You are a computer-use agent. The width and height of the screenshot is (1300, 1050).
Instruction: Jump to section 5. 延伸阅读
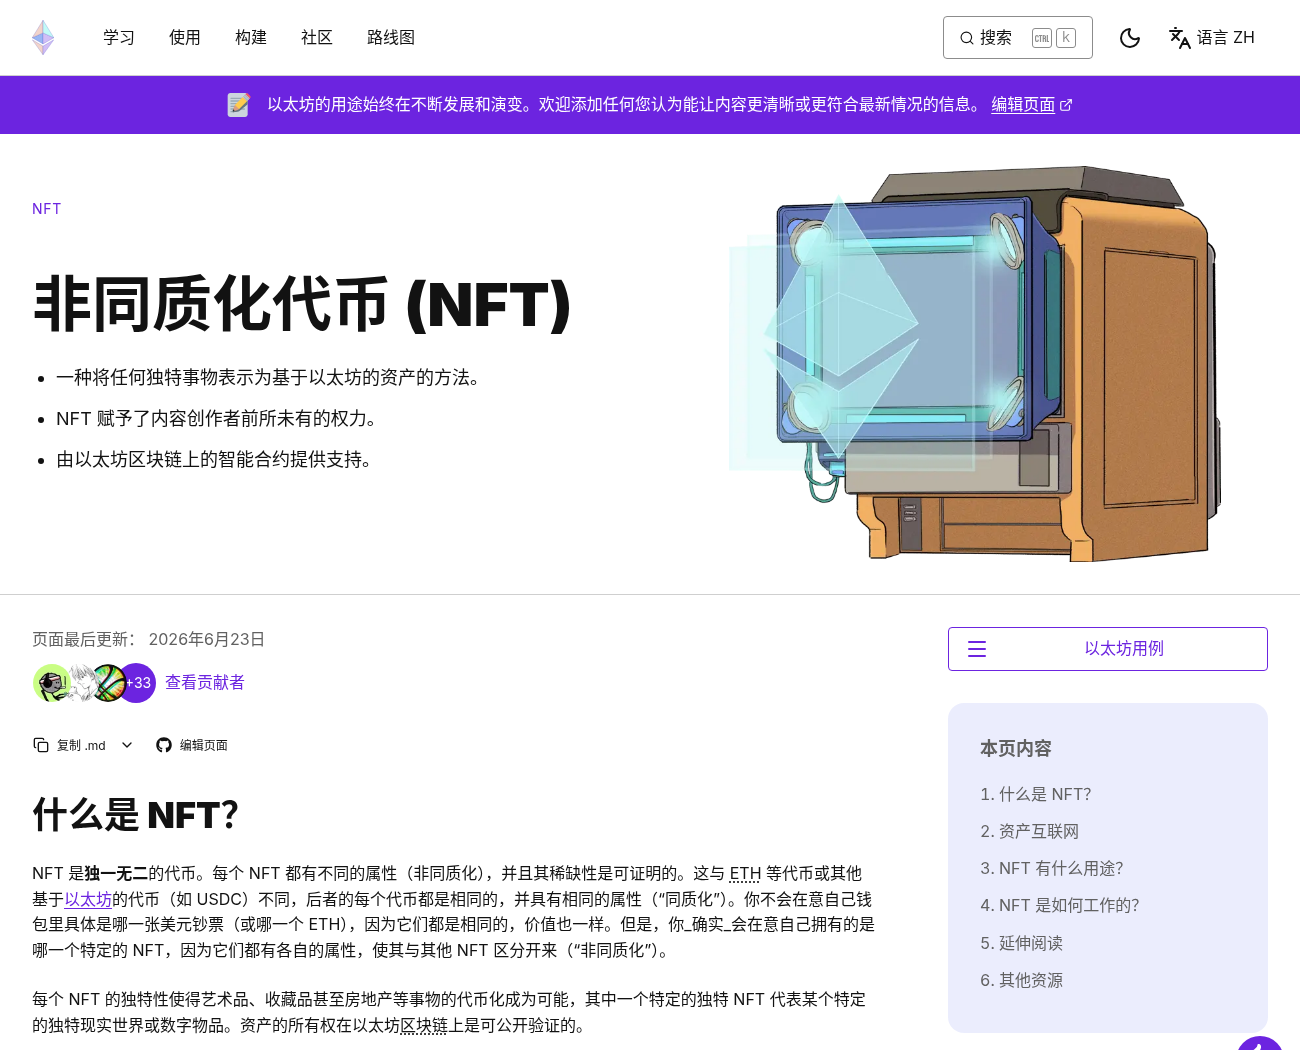pos(1022,943)
